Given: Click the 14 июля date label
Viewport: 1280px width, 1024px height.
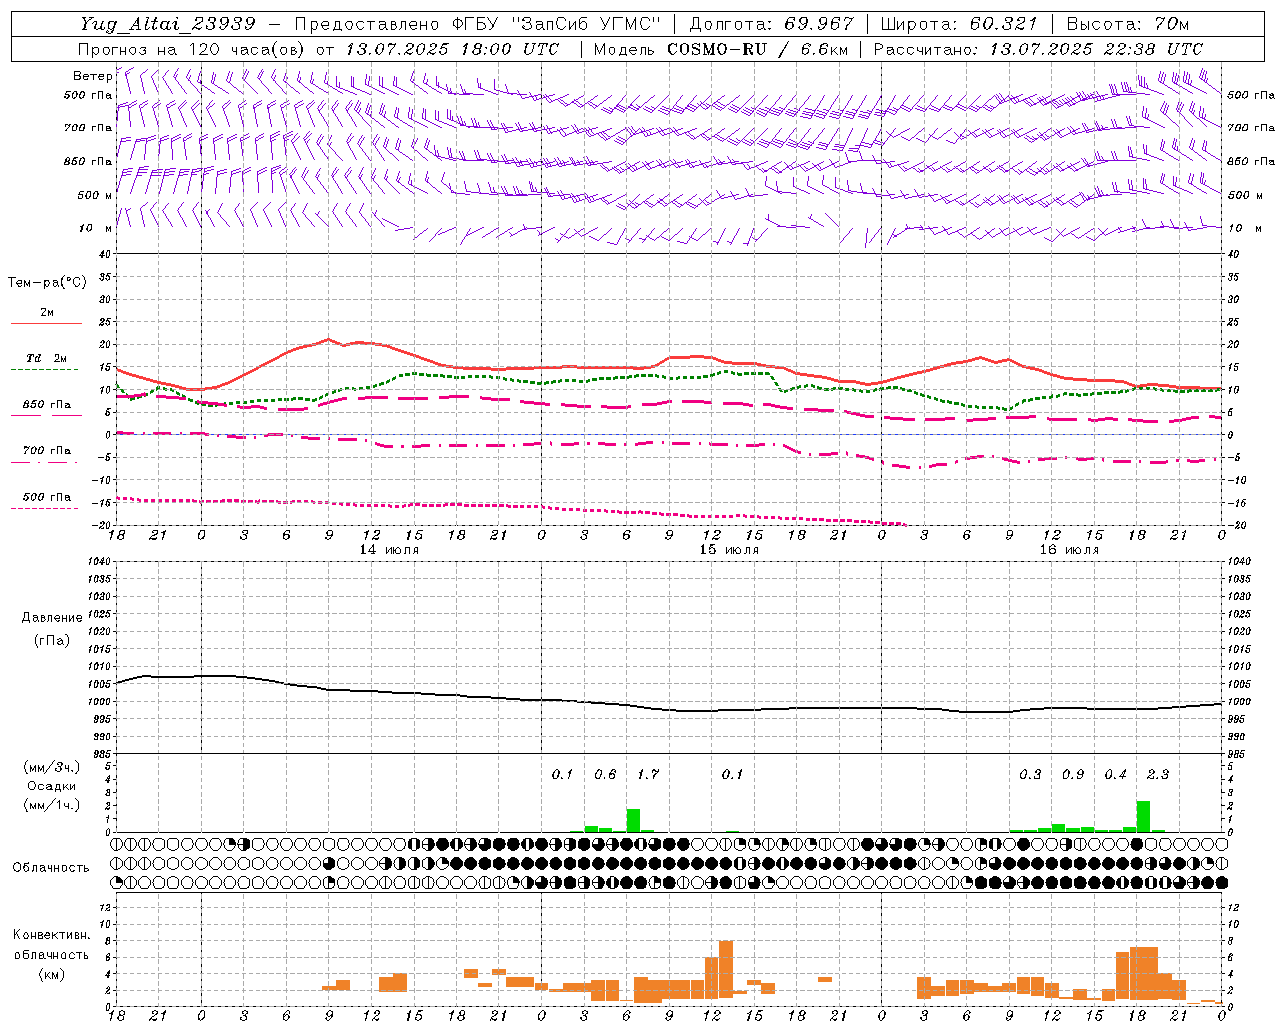Looking at the screenshot, I should pyautogui.click(x=389, y=550).
